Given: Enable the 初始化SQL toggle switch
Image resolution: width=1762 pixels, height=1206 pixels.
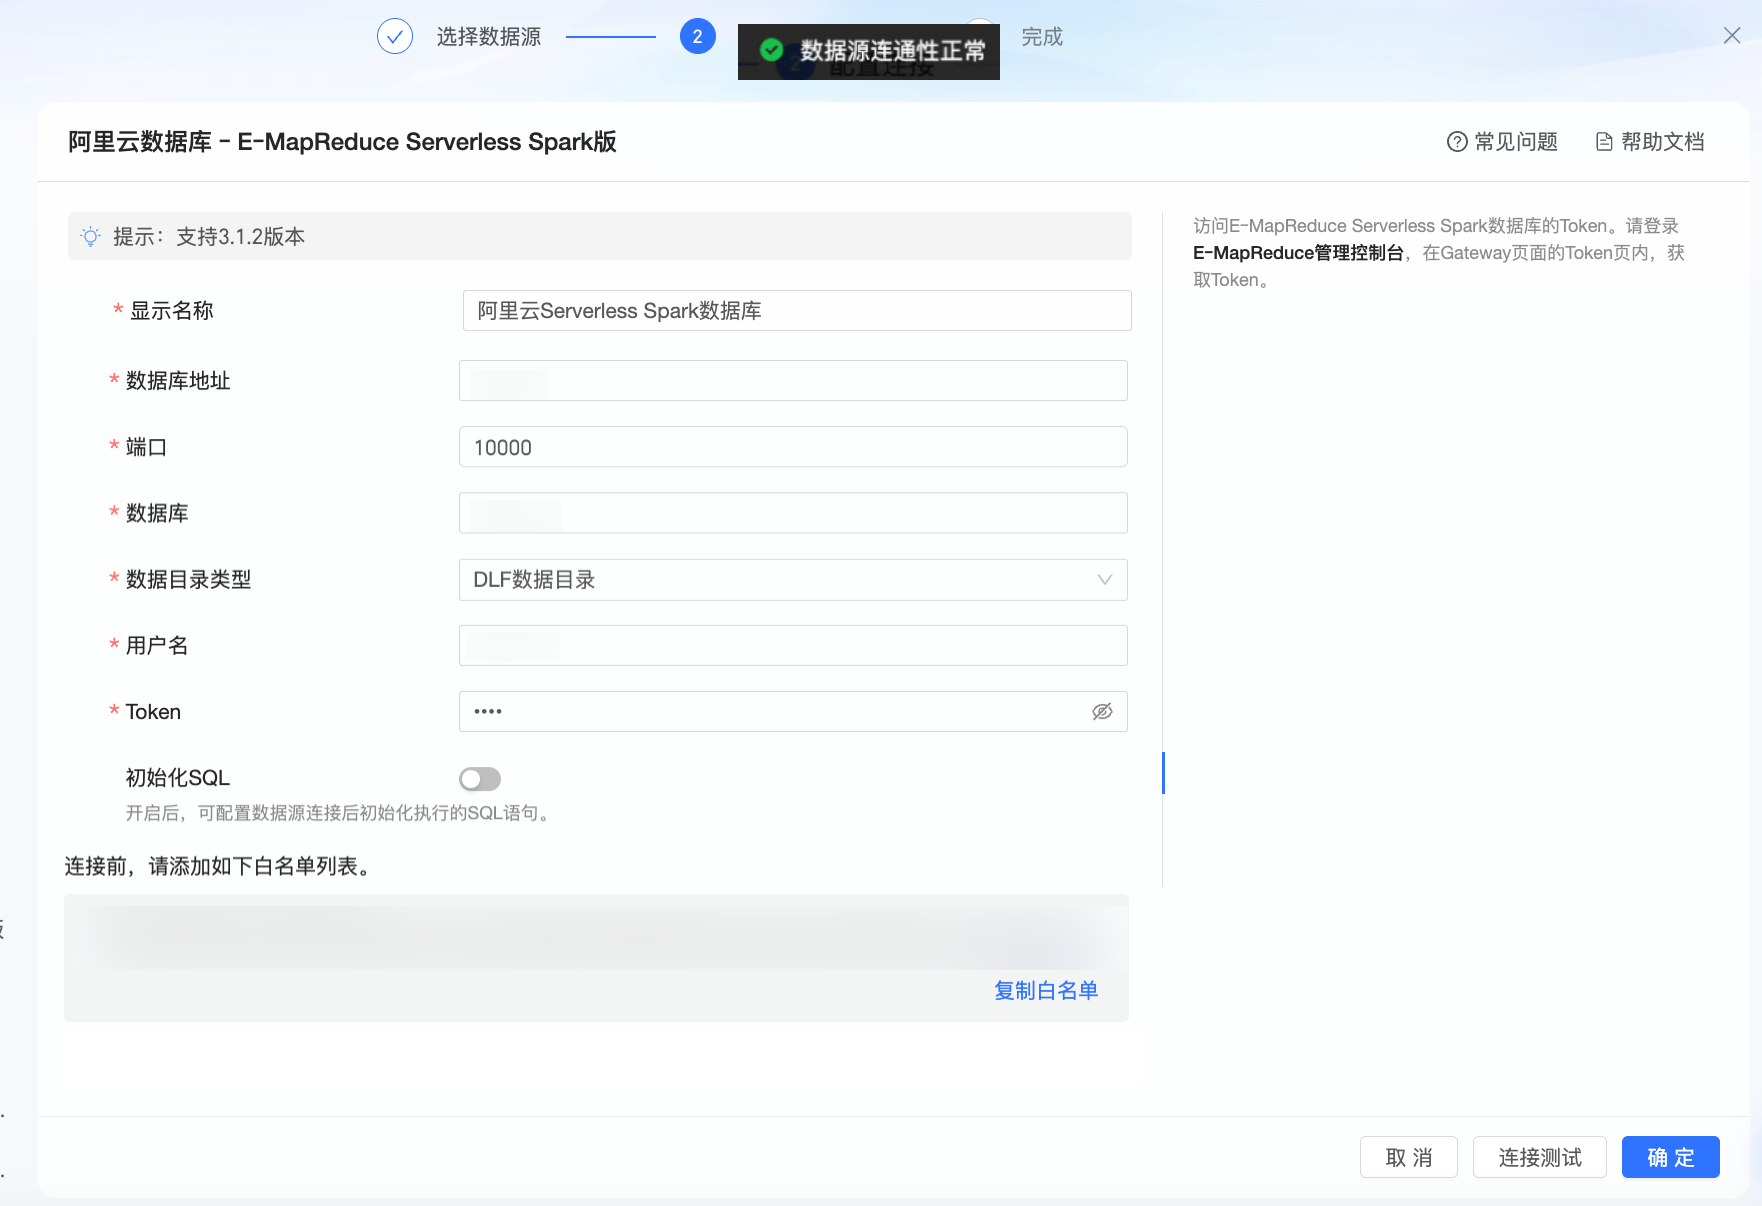Looking at the screenshot, I should pos(479,779).
